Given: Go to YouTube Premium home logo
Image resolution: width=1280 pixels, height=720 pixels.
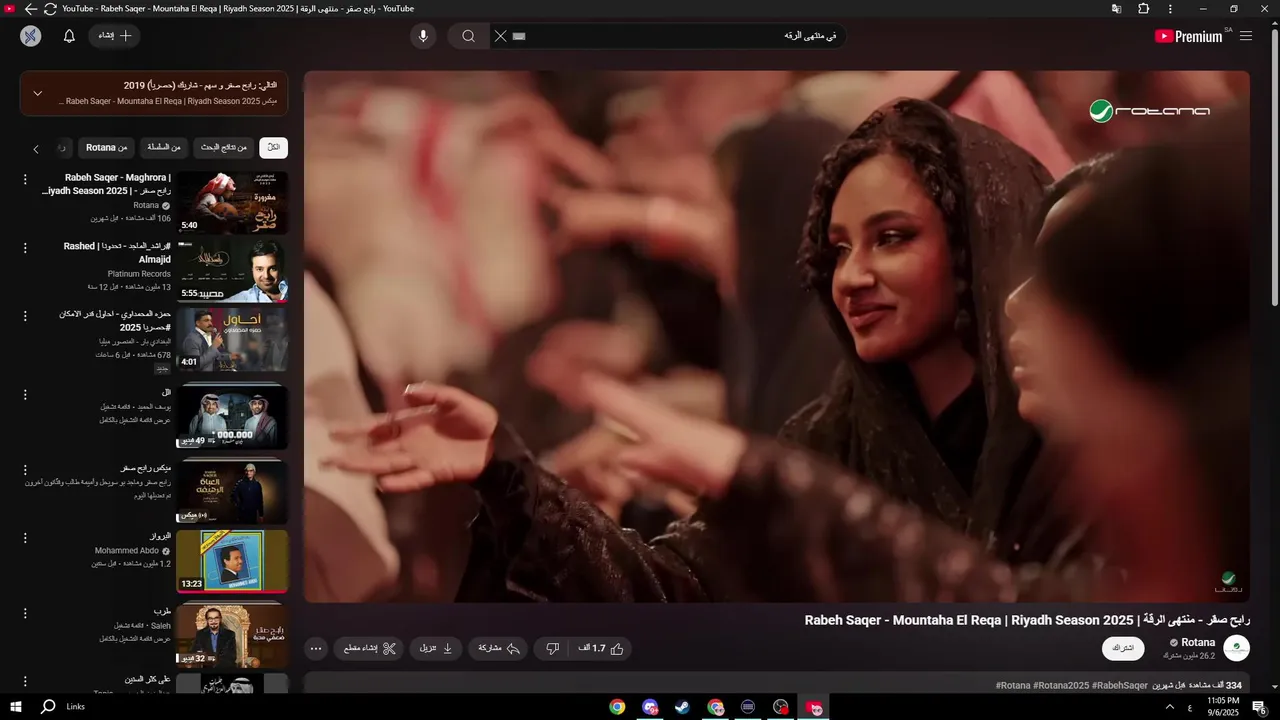Looking at the screenshot, I should click(1191, 36).
